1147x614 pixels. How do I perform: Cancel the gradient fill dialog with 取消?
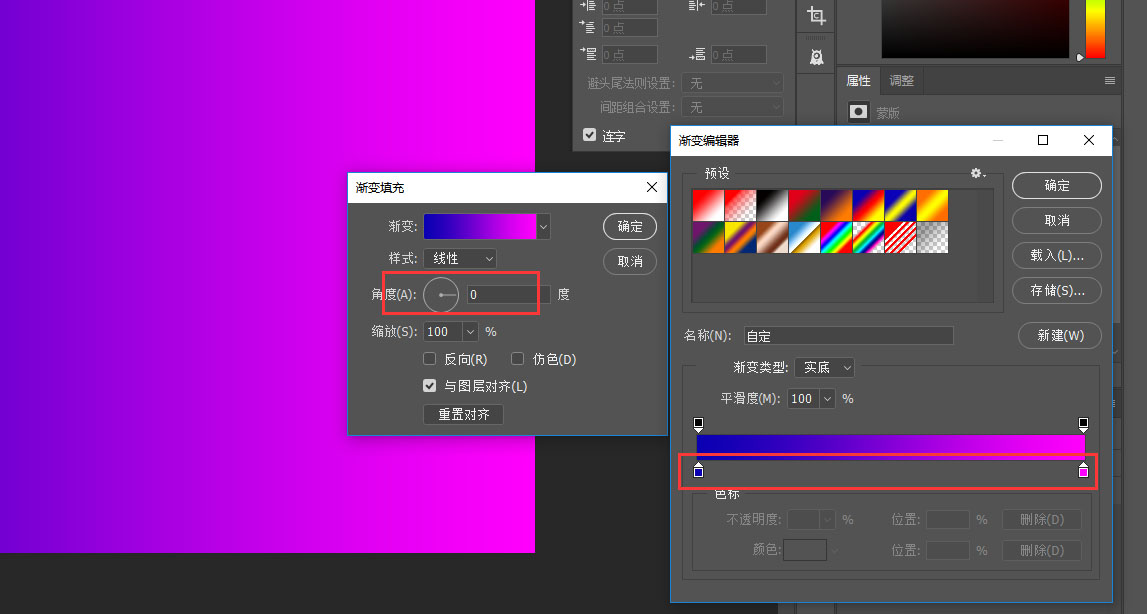pyautogui.click(x=630, y=261)
